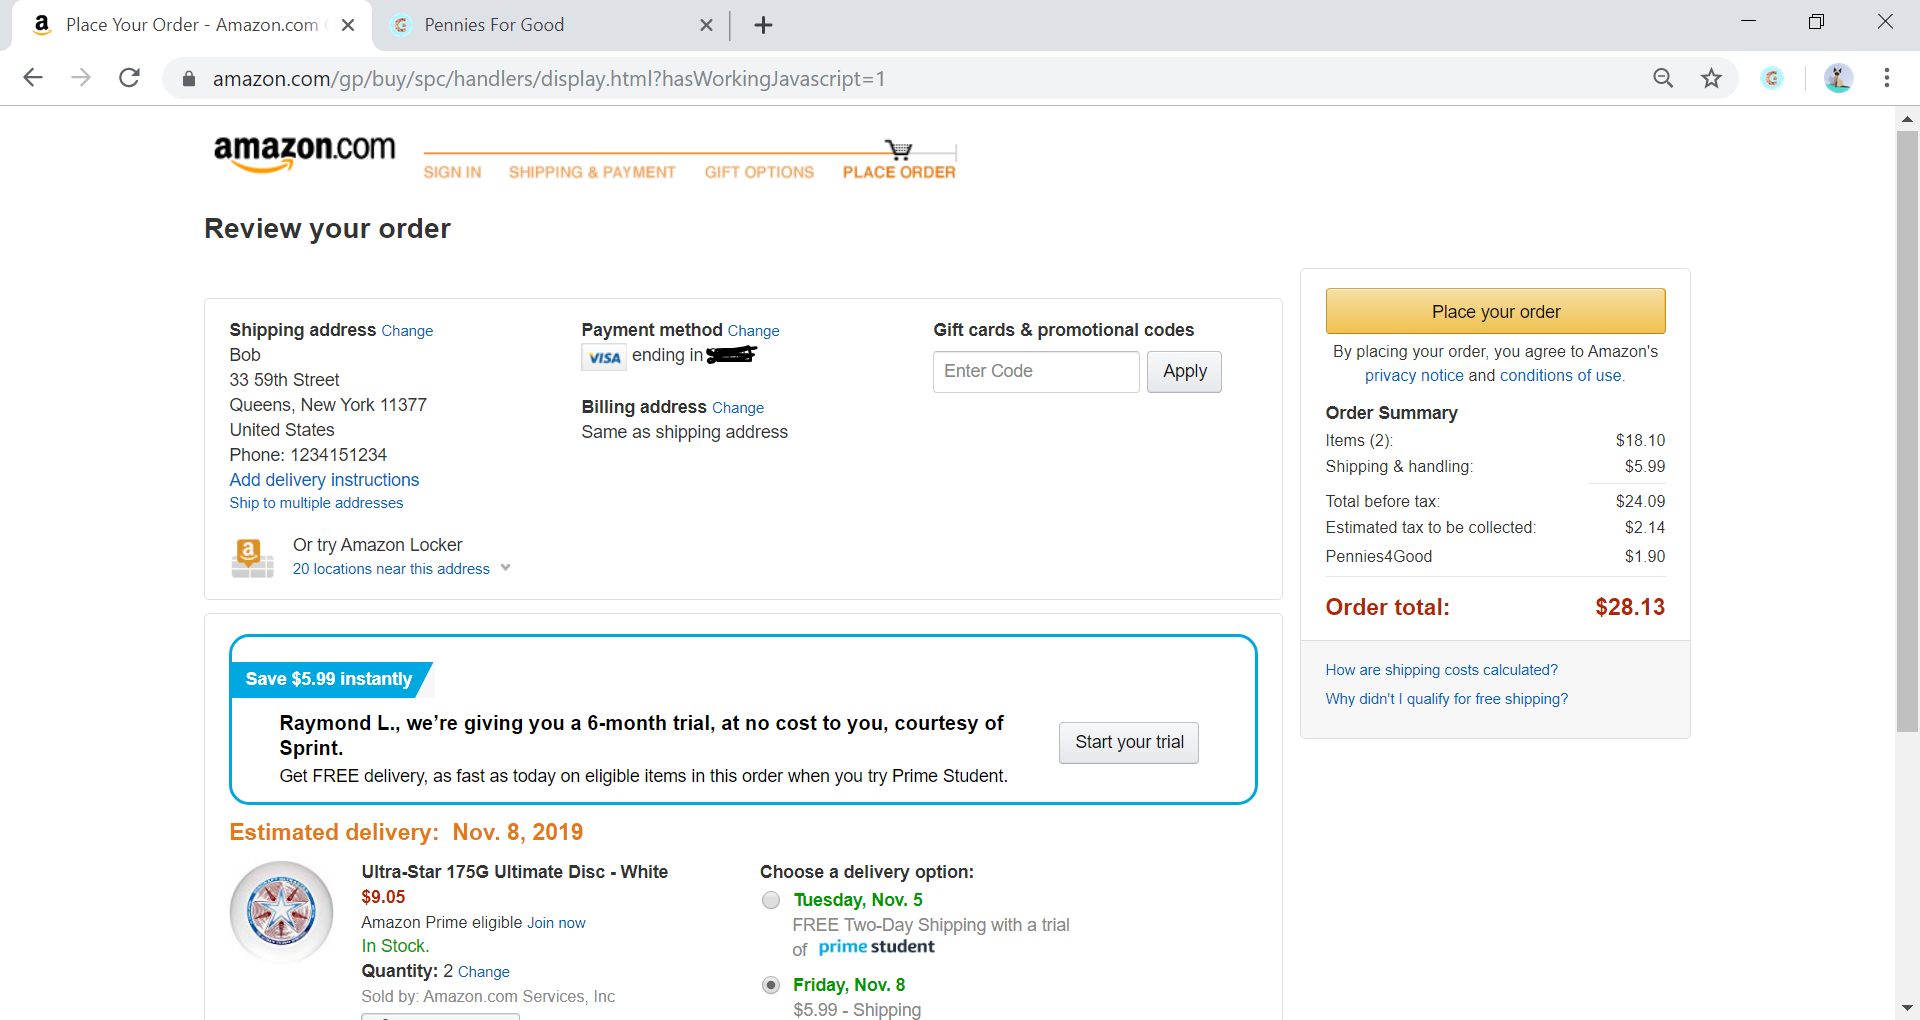The width and height of the screenshot is (1920, 1020).
Task: Change the payment method
Action: click(x=753, y=331)
